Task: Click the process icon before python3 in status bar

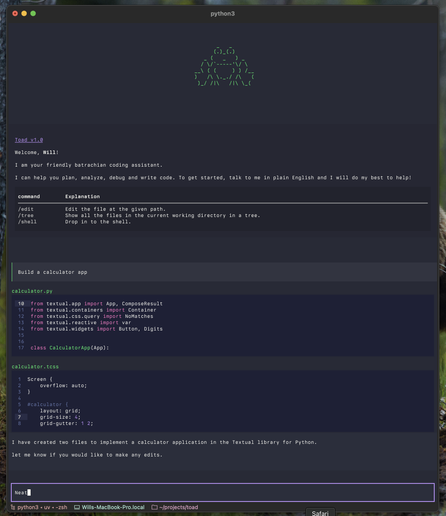Action: pos(13,507)
